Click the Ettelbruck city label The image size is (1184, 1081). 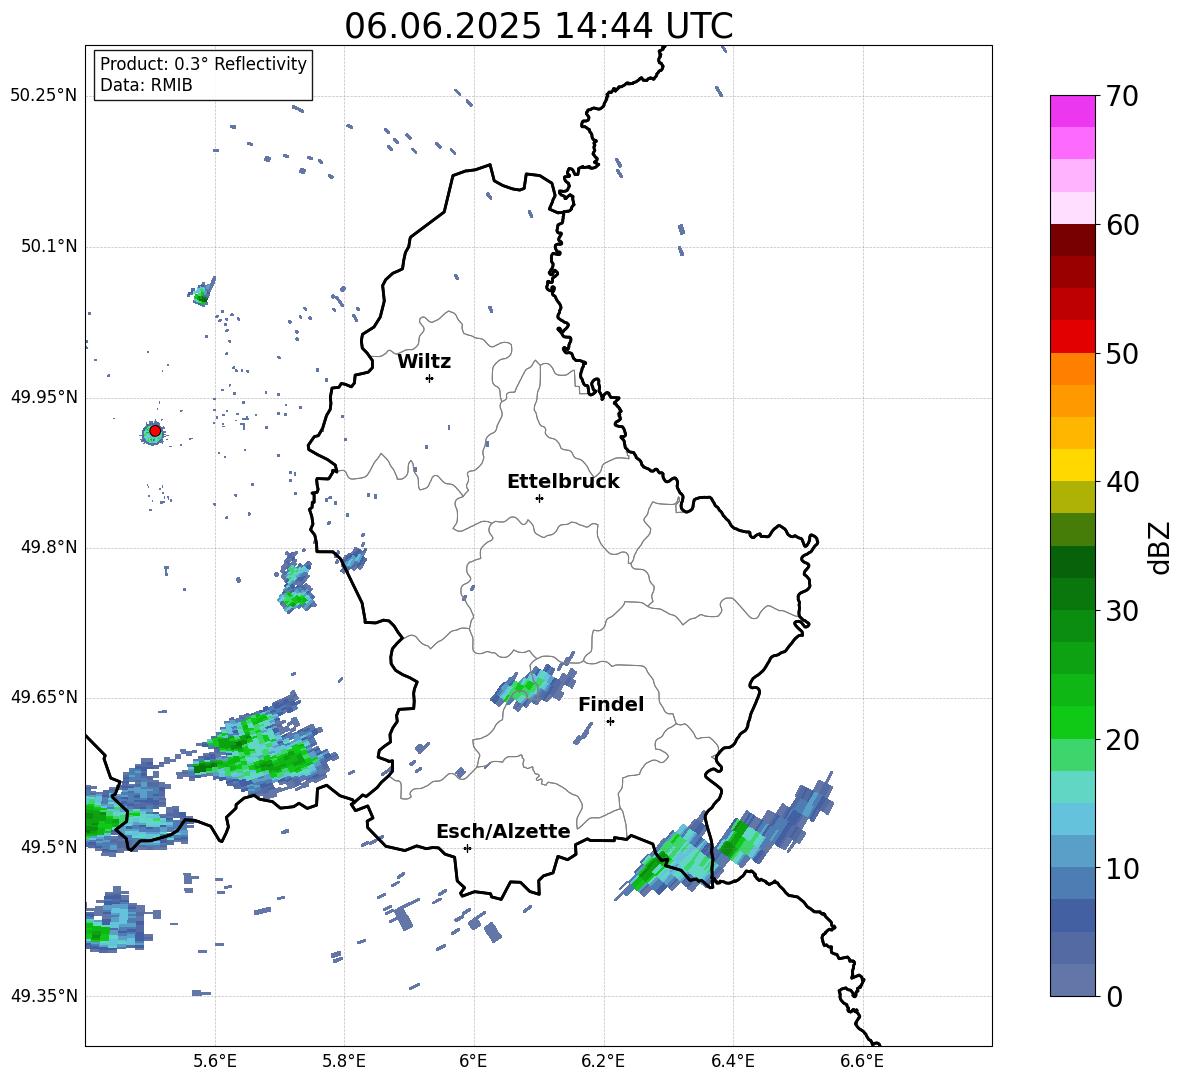point(563,482)
